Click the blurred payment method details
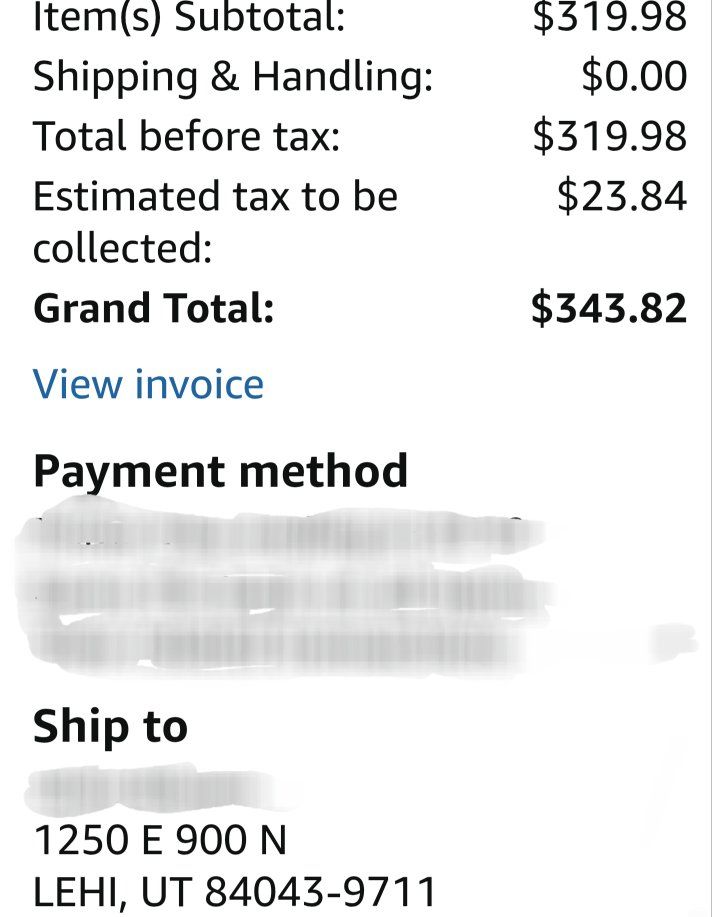This screenshot has height=917, width=712. coord(290,590)
